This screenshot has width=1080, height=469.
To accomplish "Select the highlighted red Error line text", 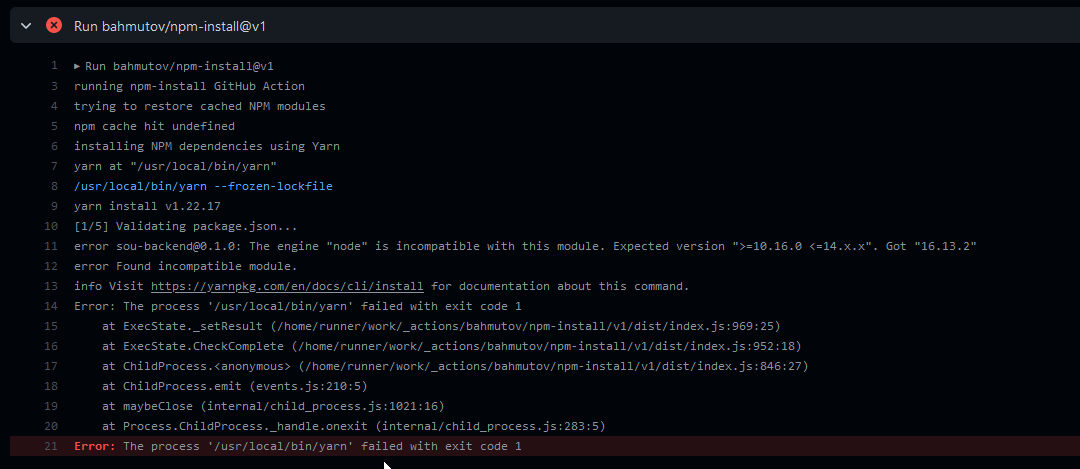I will pos(298,446).
